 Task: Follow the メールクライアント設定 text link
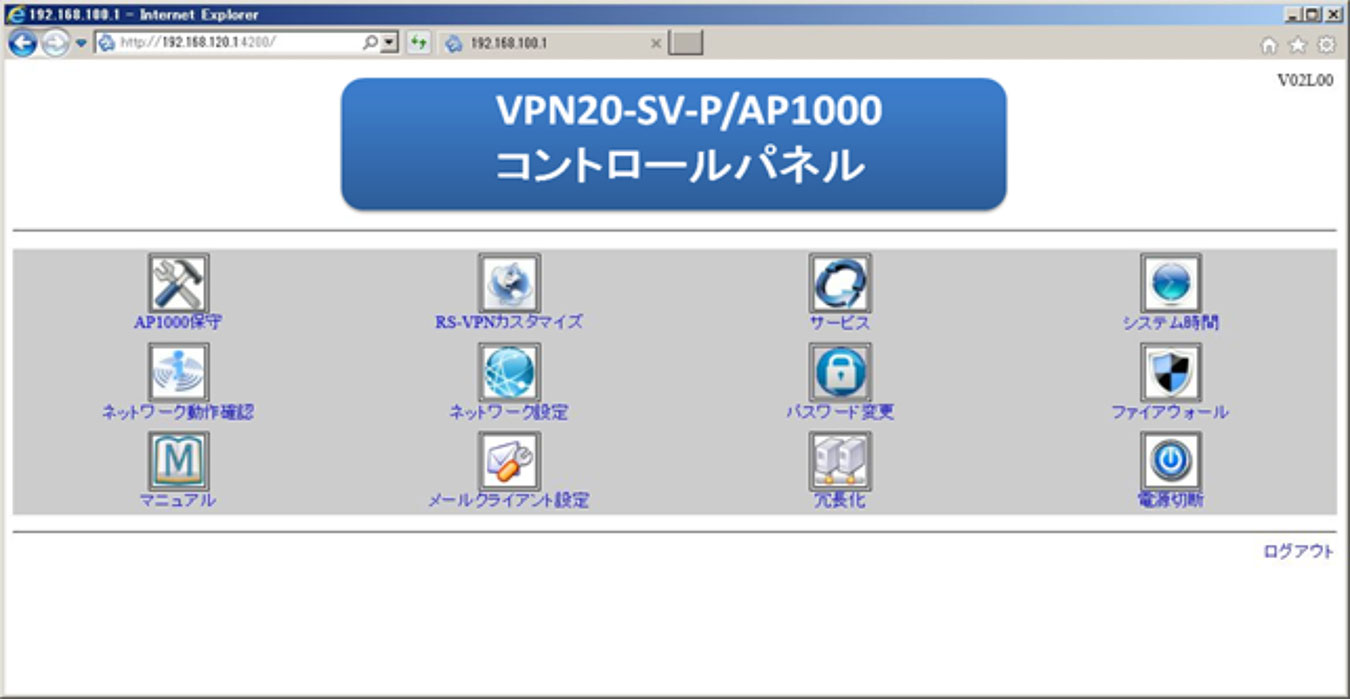[509, 500]
